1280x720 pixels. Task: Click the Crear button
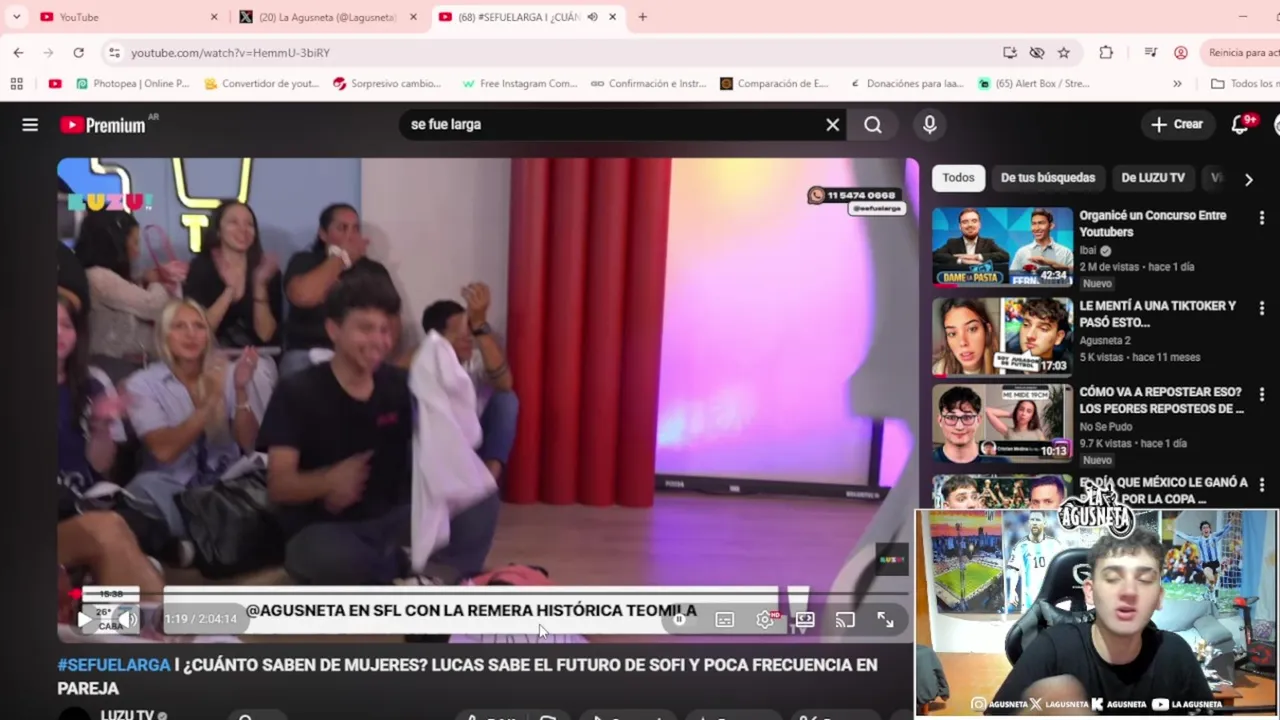[1177, 125]
